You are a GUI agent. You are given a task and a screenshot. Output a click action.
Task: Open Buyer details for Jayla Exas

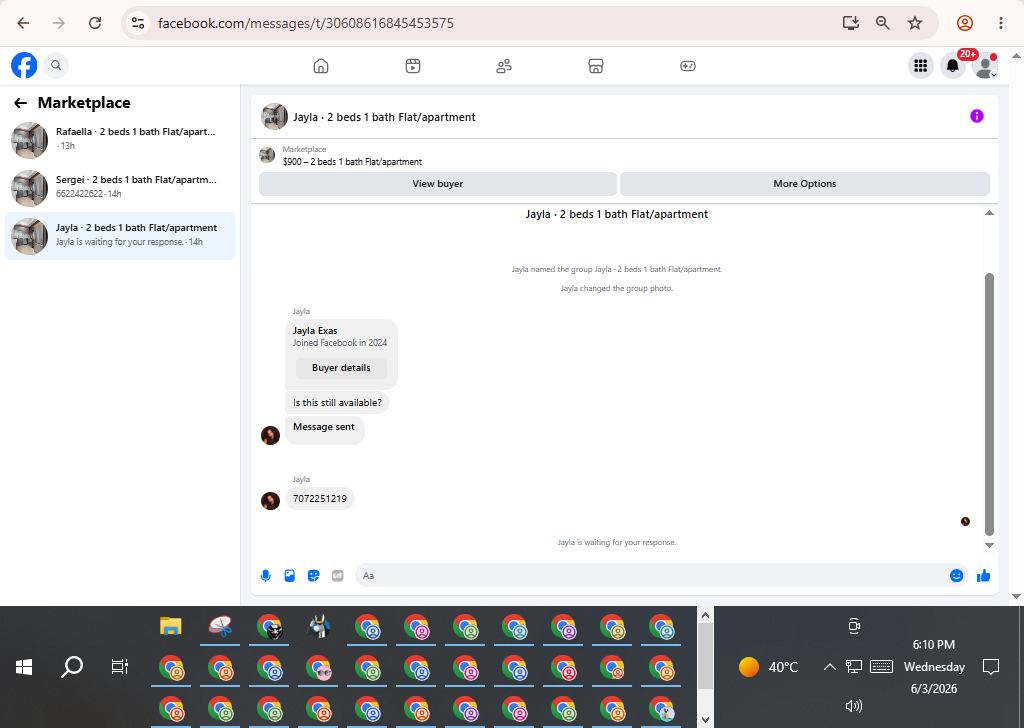(341, 368)
